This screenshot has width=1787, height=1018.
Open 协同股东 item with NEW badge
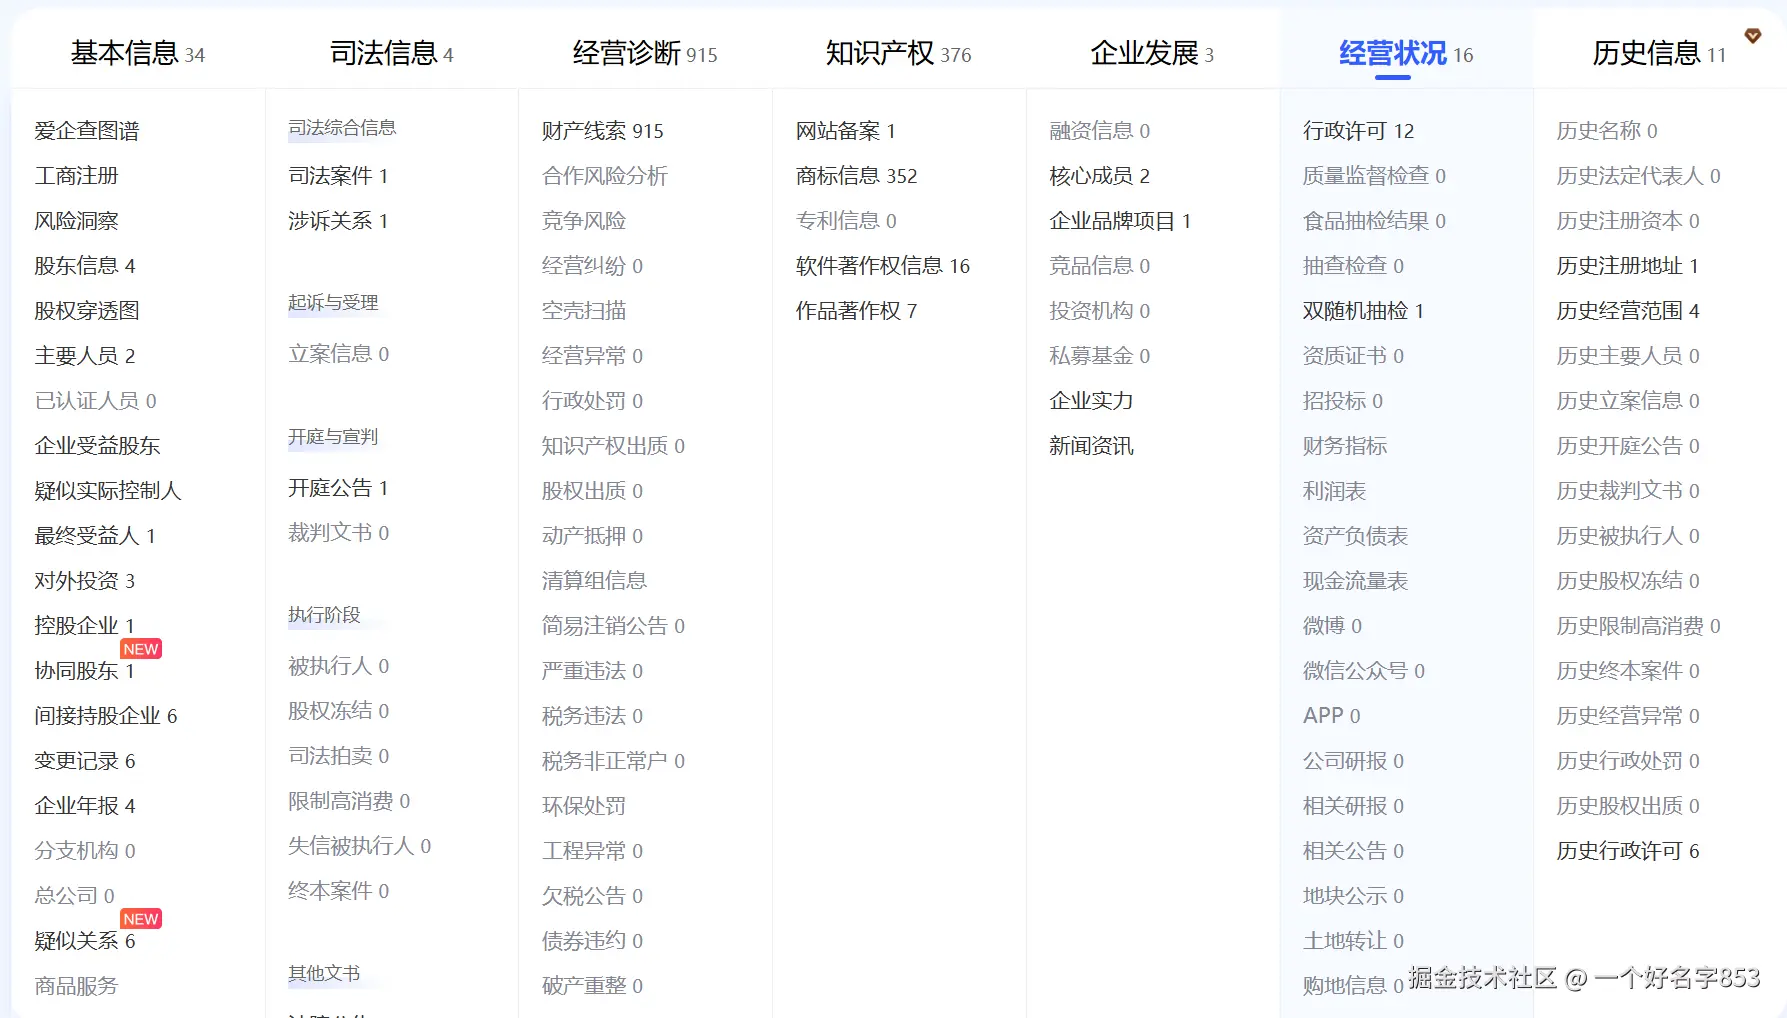84,671
